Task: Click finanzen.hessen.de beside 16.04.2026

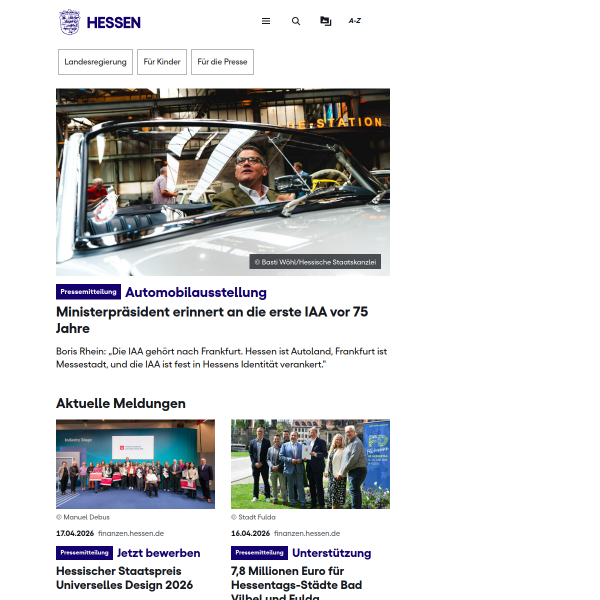Action: point(307,533)
